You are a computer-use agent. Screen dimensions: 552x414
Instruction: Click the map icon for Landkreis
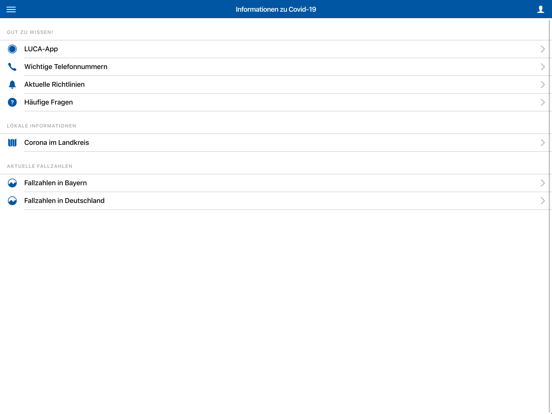pyautogui.click(x=12, y=143)
